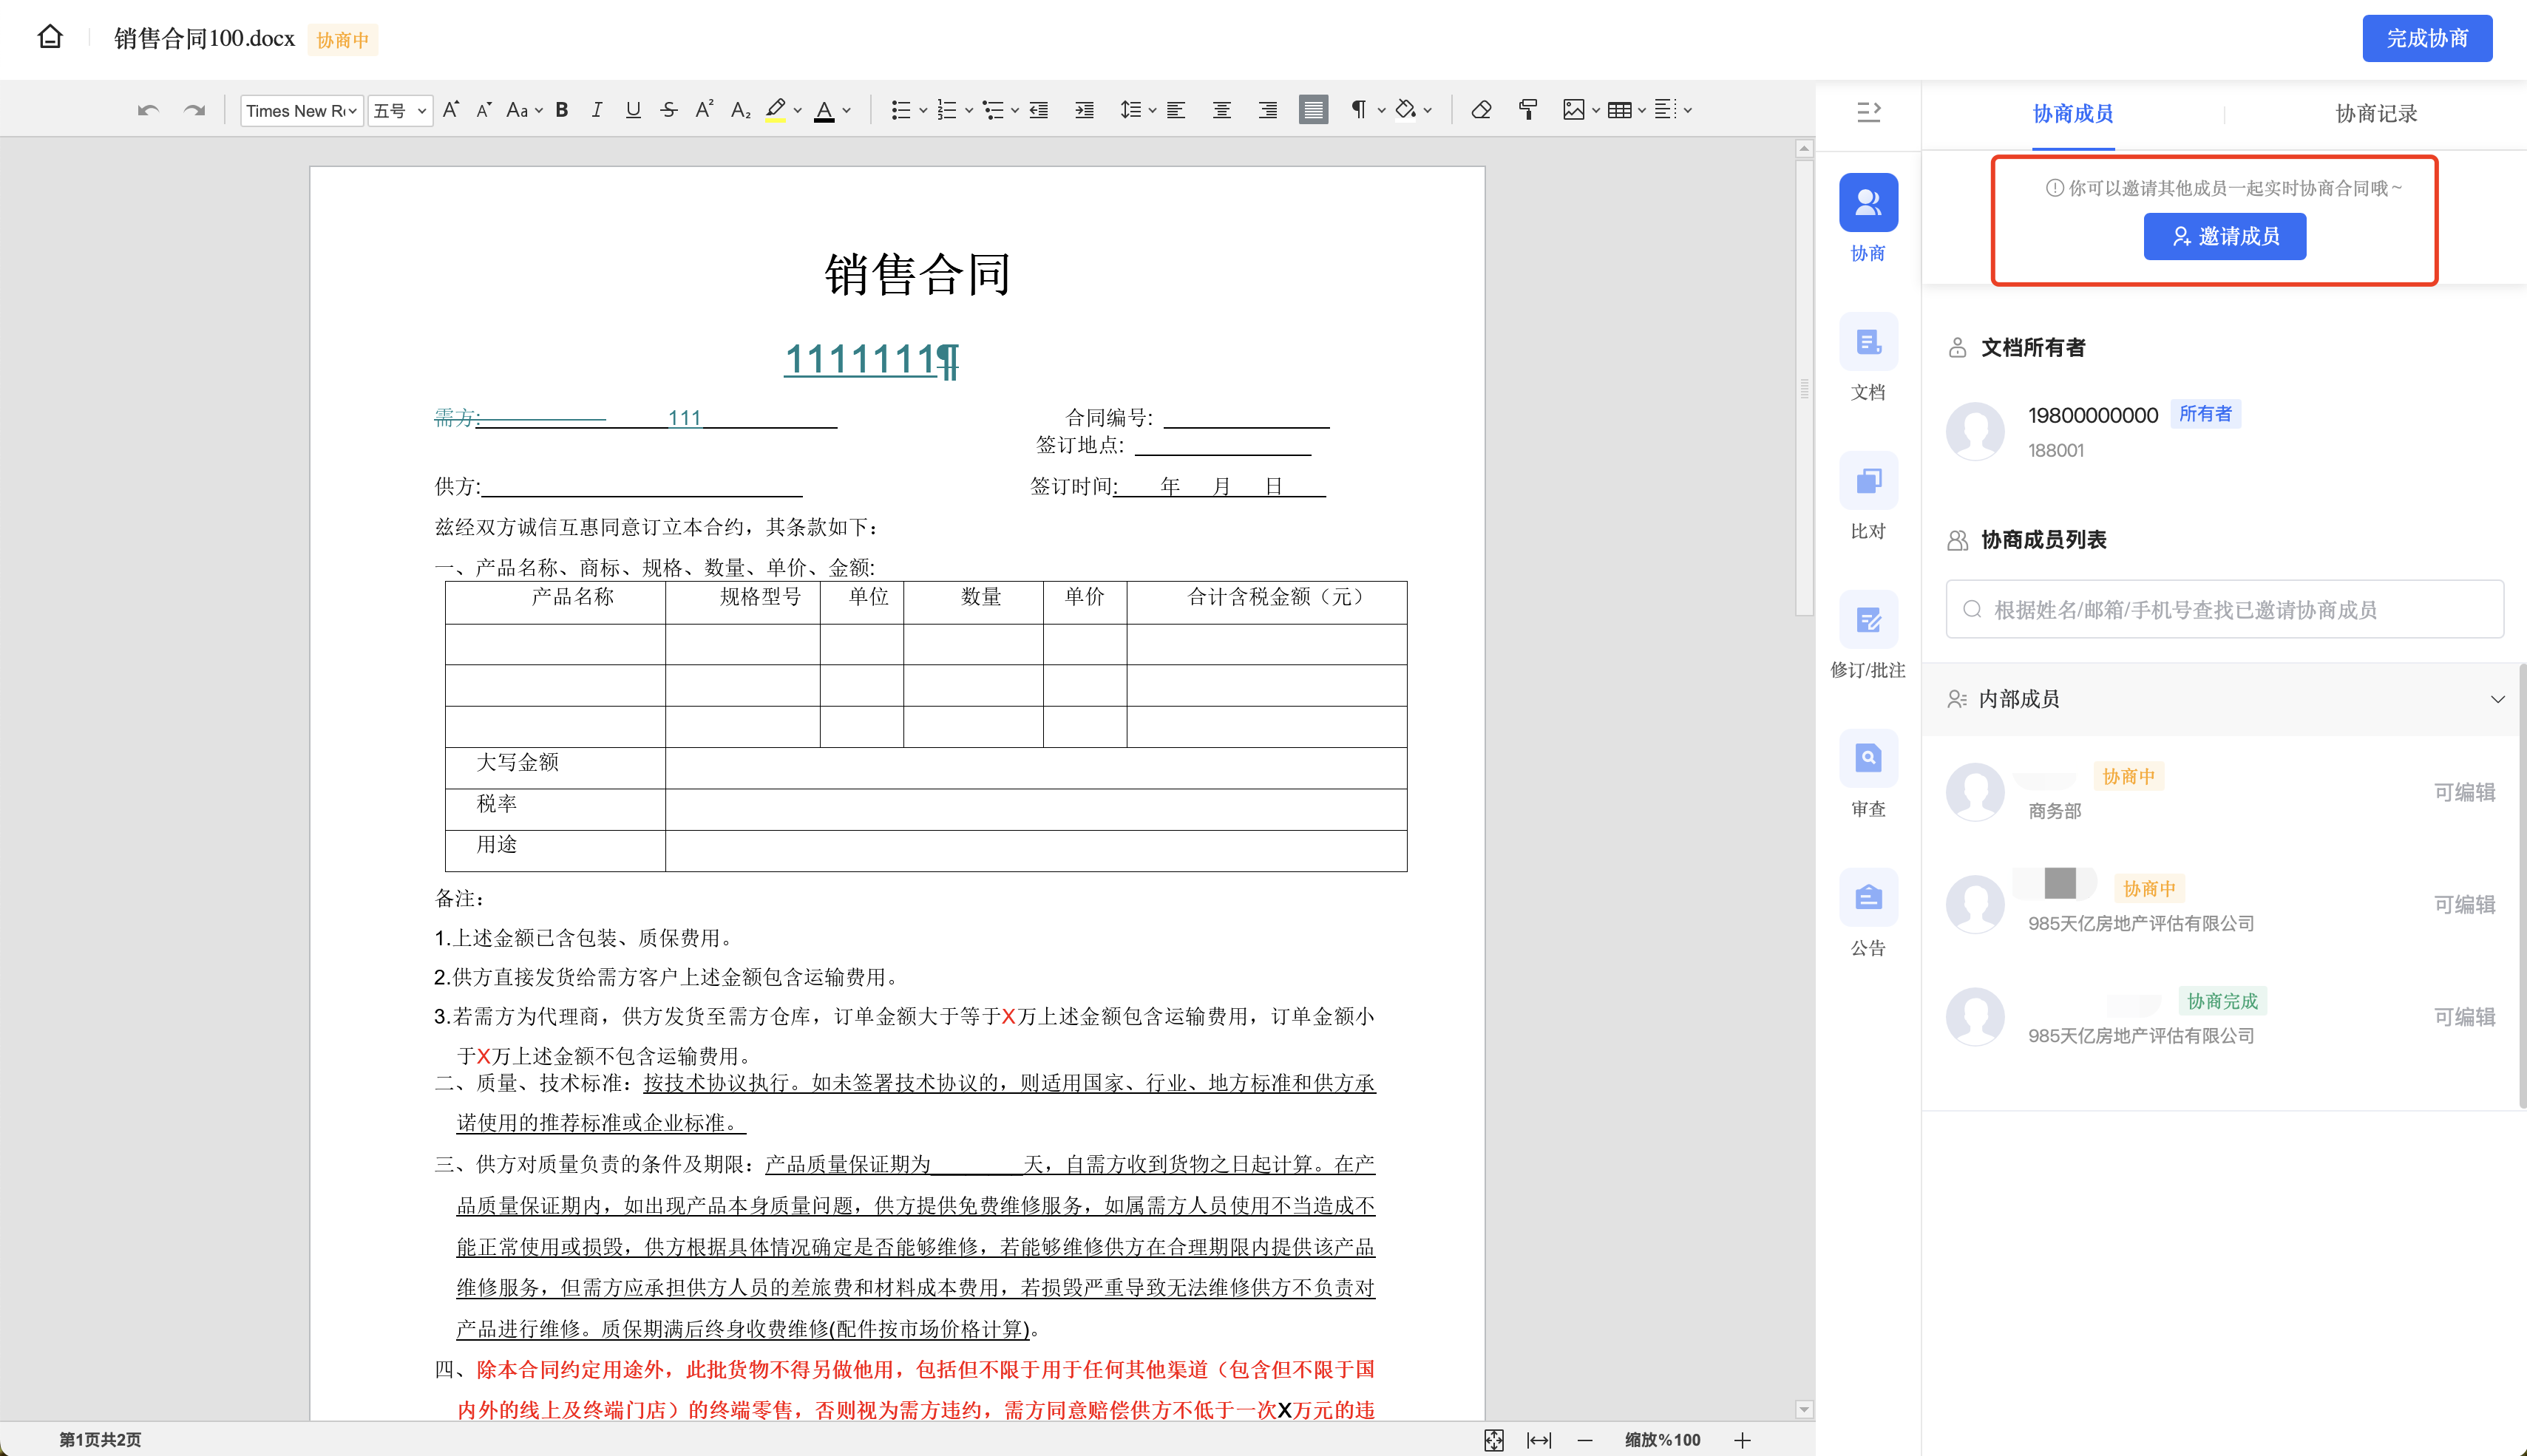2527x1456 pixels.
Task: Toggle justified alignment
Action: (1313, 110)
